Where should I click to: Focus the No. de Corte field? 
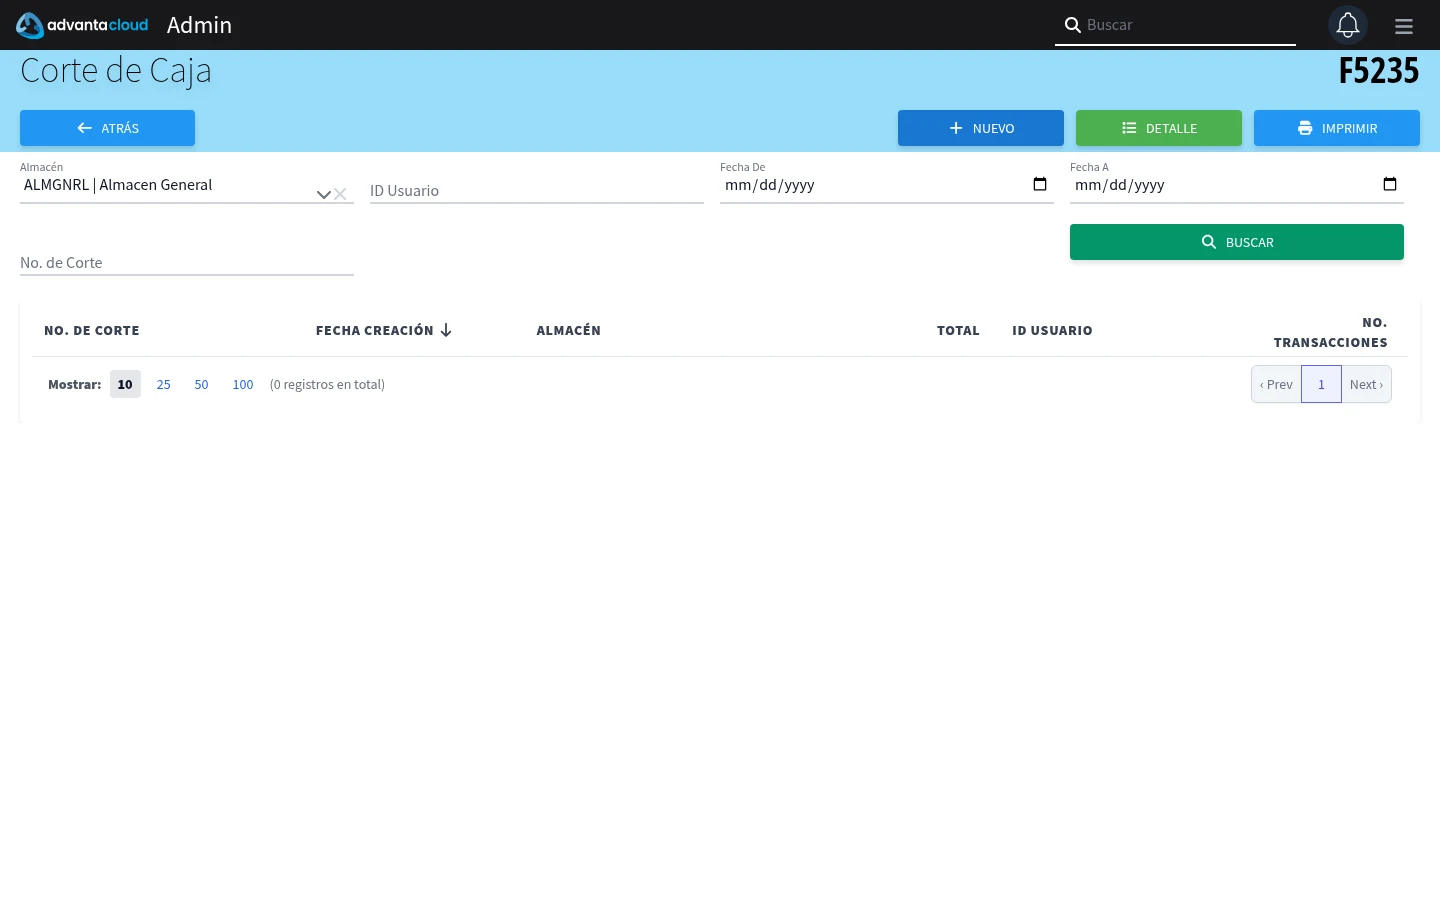(x=187, y=262)
